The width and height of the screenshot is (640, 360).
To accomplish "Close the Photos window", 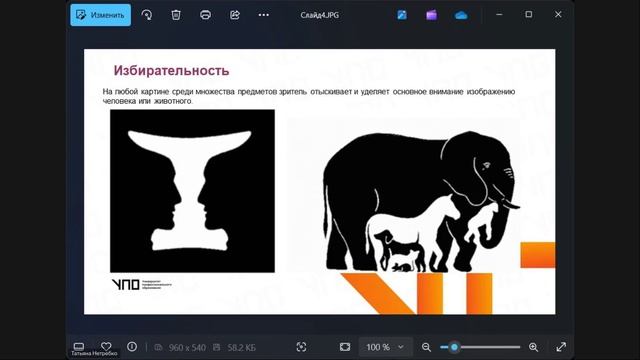I will [x=558, y=14].
